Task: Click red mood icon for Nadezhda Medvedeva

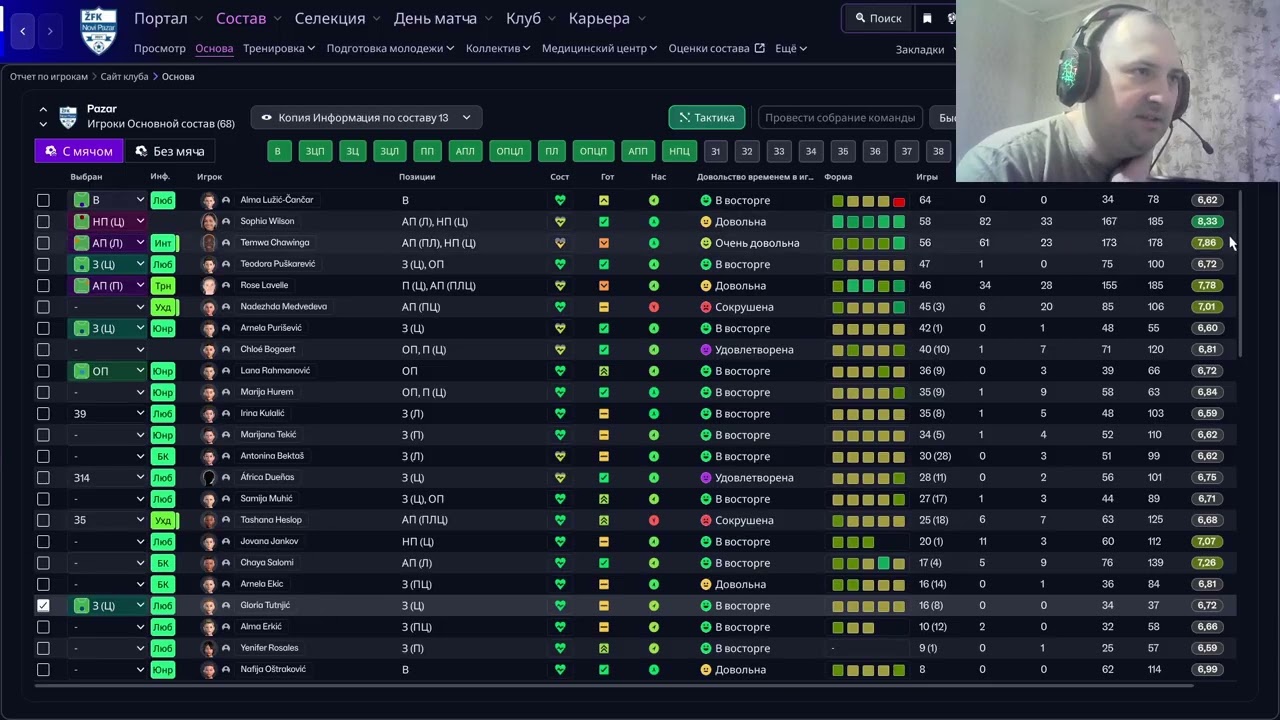Action: point(654,307)
